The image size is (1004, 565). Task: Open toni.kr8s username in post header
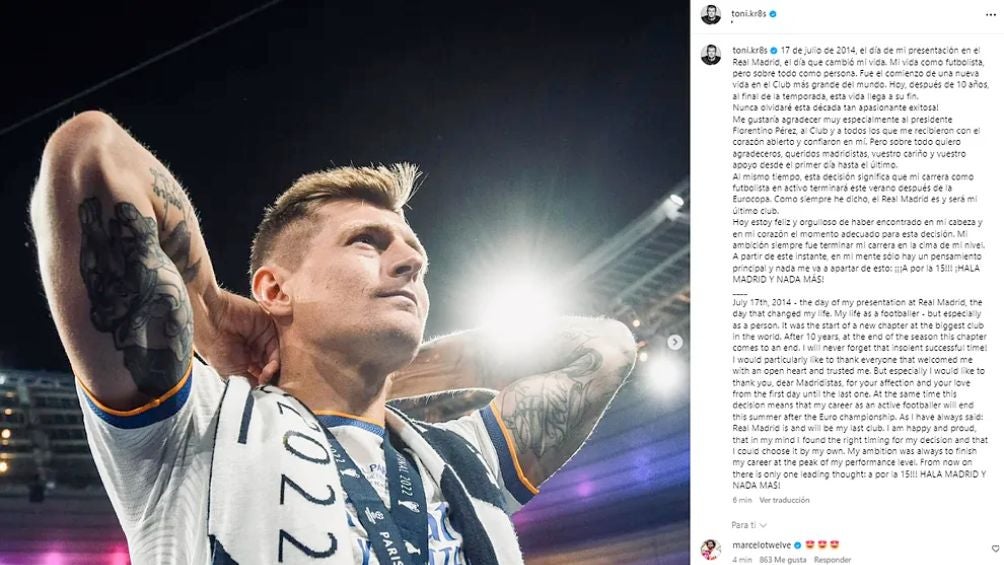(x=749, y=13)
